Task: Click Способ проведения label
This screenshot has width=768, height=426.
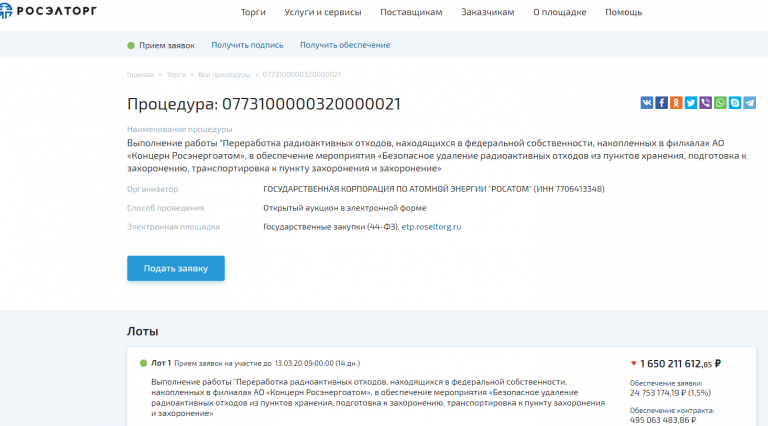Action: click(166, 208)
